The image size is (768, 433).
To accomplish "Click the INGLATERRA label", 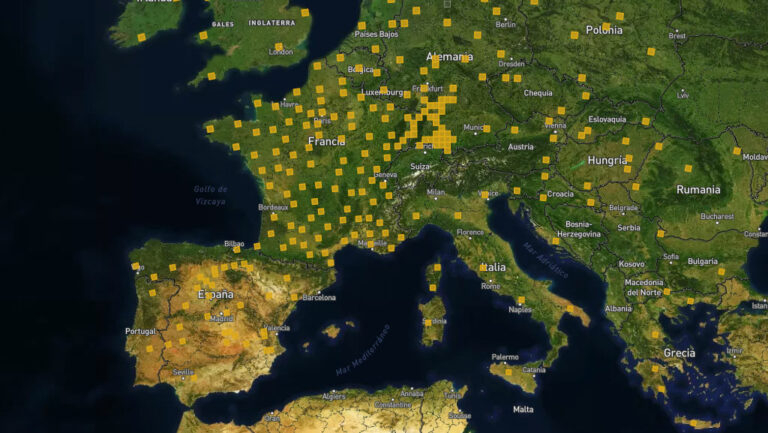I will pyautogui.click(x=272, y=23).
